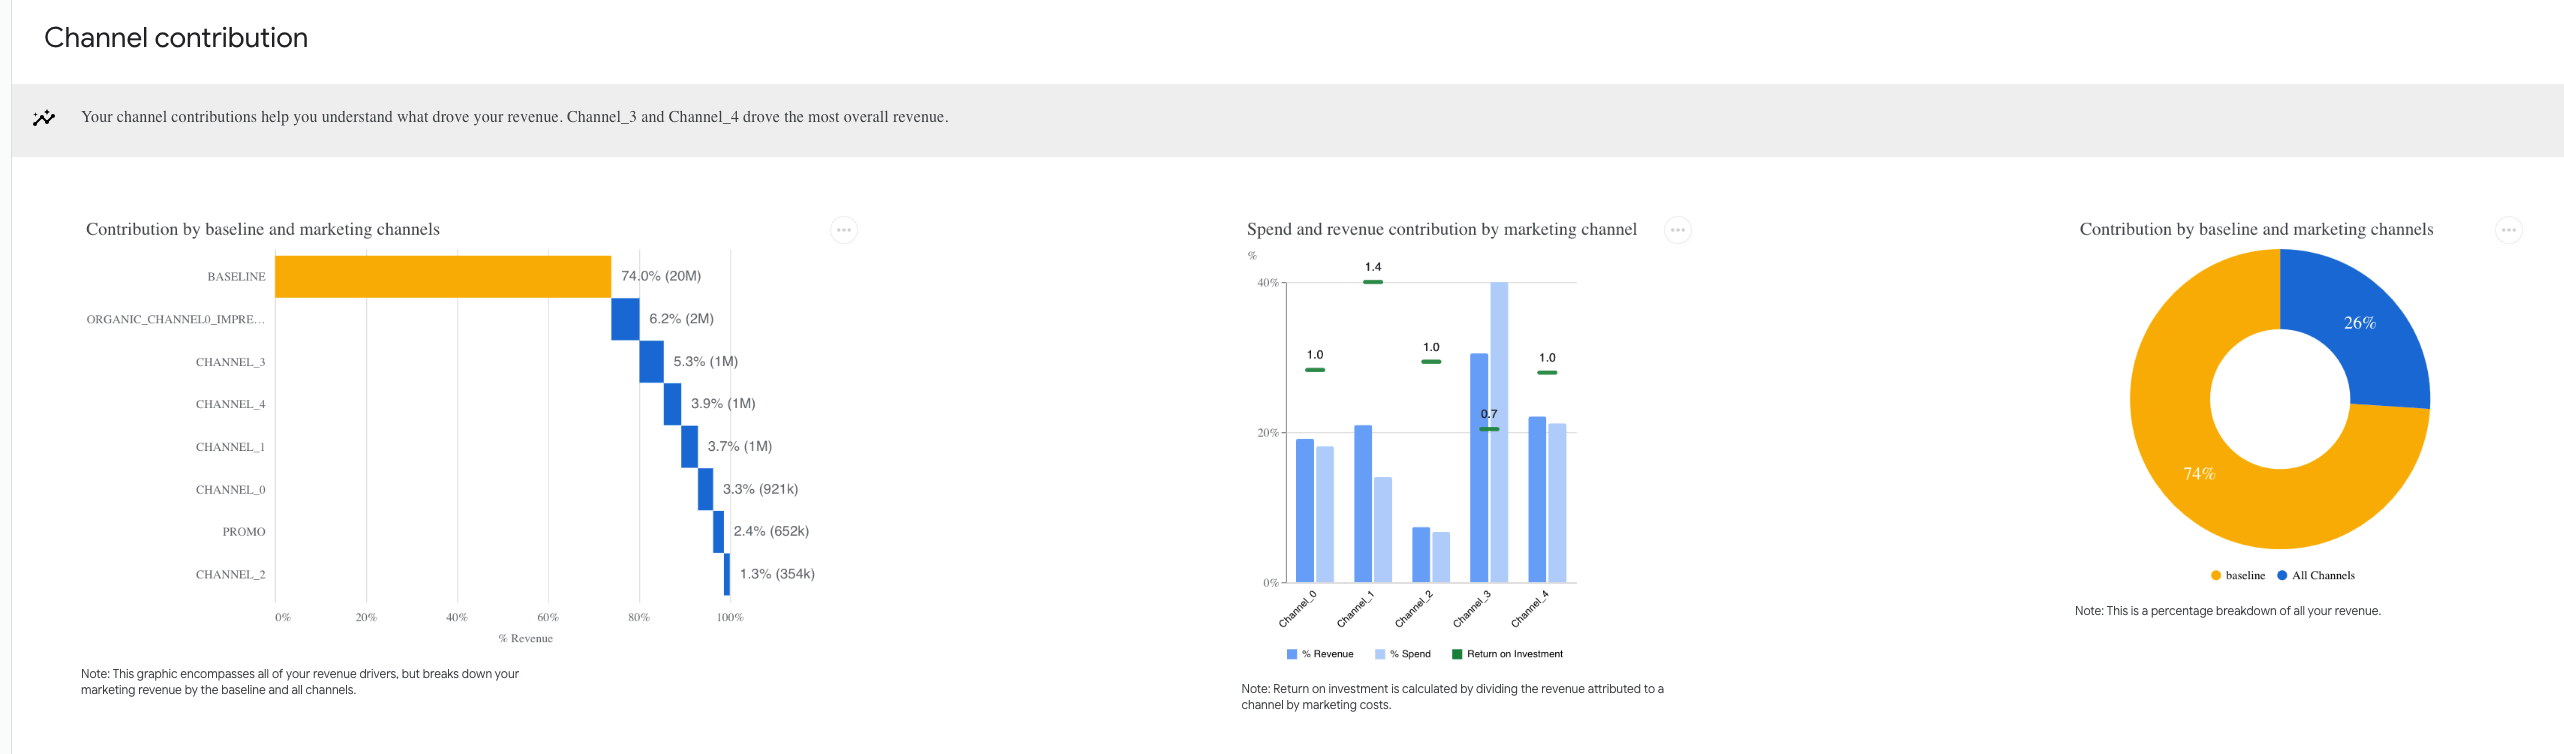
Task: Select the ORGANIC_CHANNEL0_IMPRE waterfall bar
Action: (625, 319)
